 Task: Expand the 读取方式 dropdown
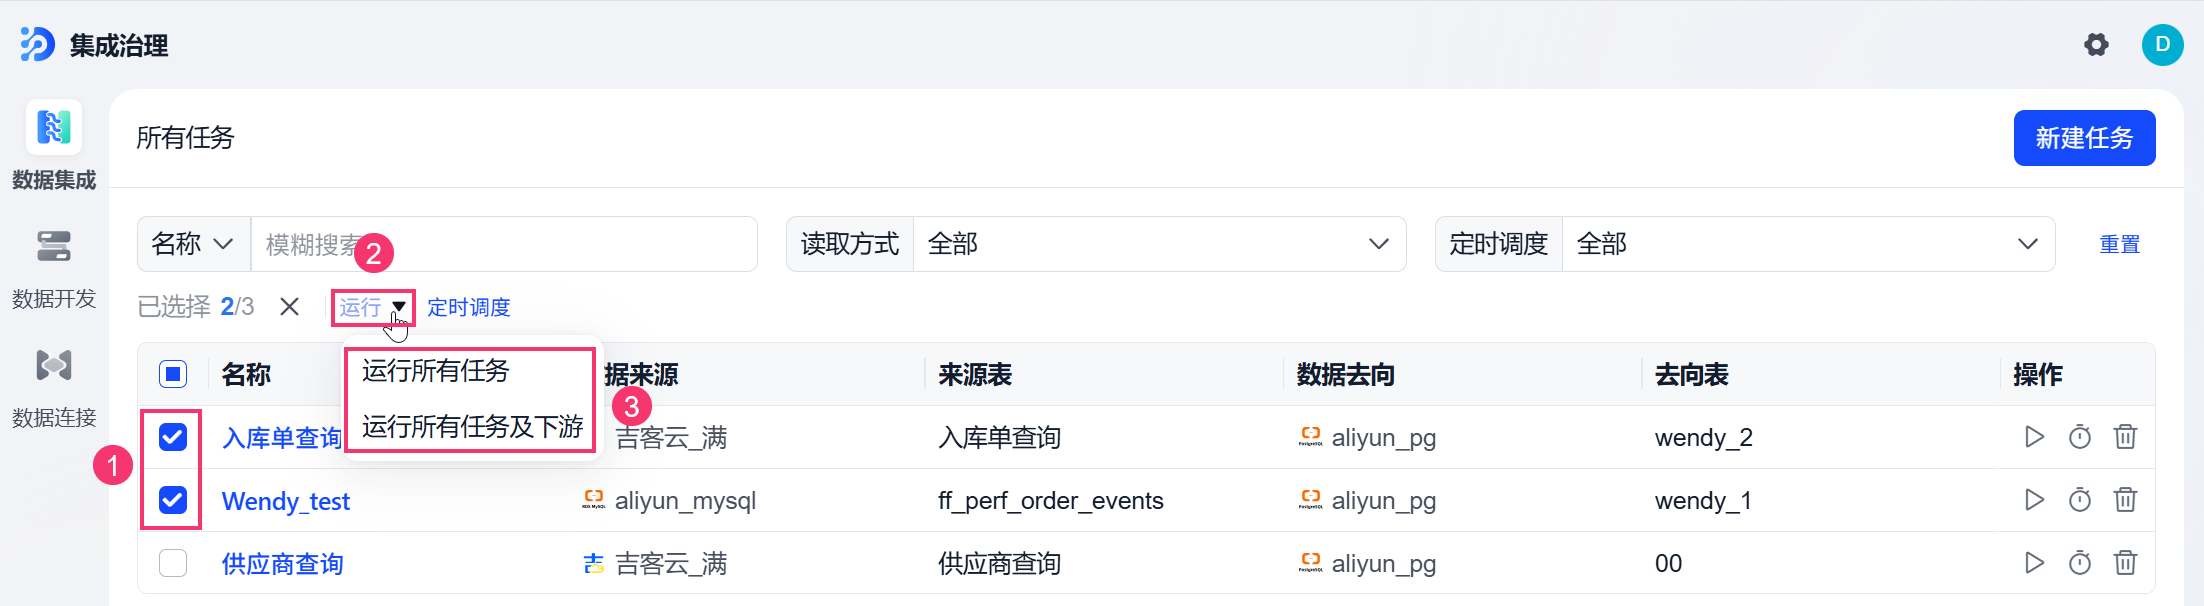coord(1159,244)
